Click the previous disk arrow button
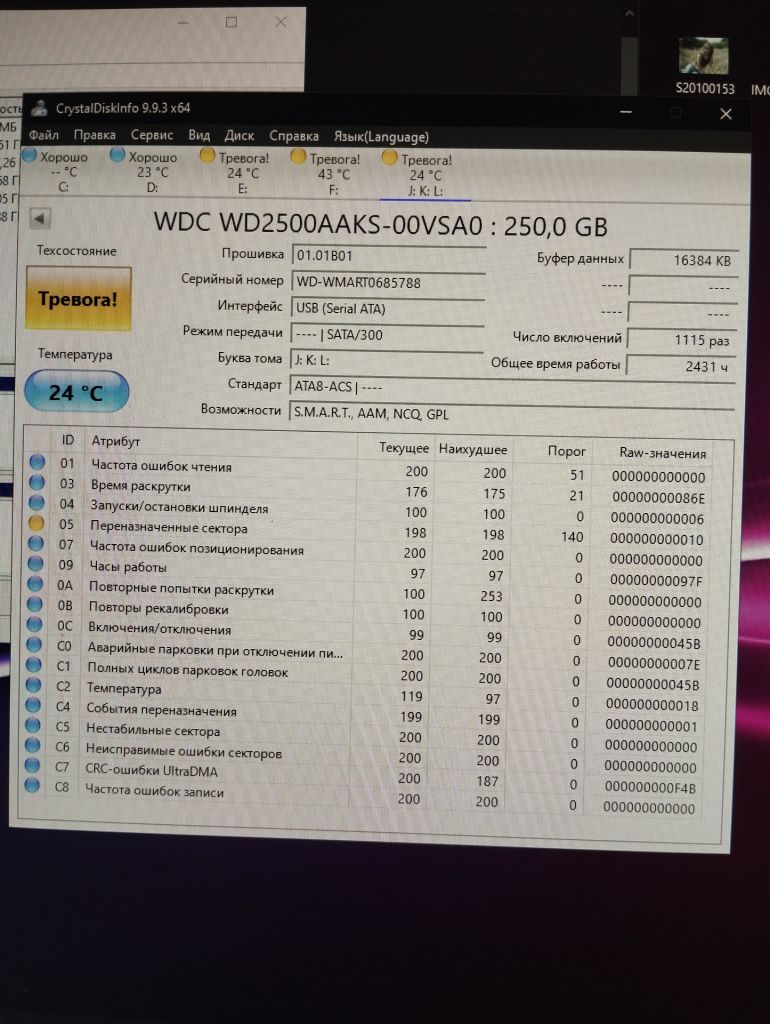770x1024 pixels. (40, 219)
